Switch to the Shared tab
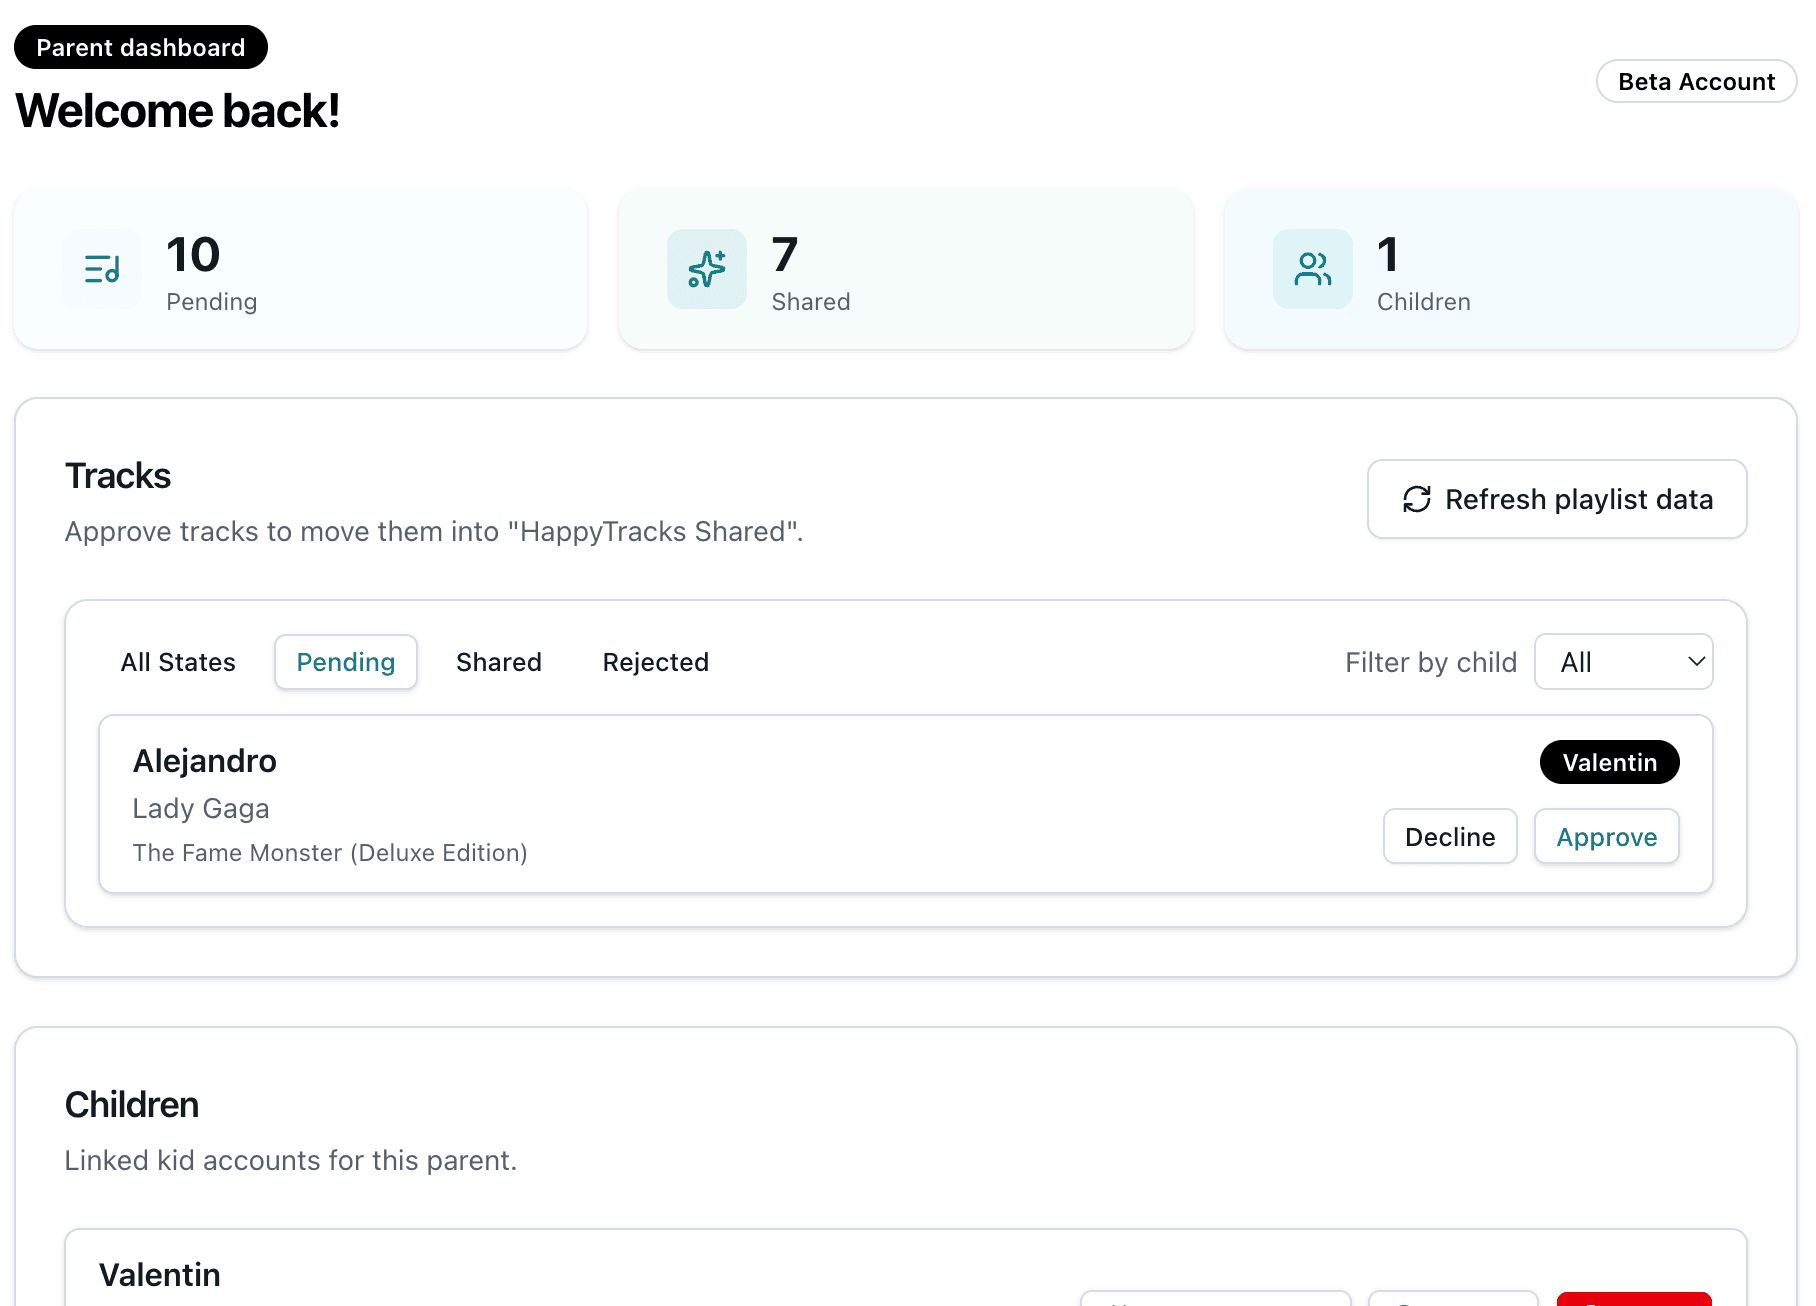This screenshot has height=1306, width=1816. point(499,661)
